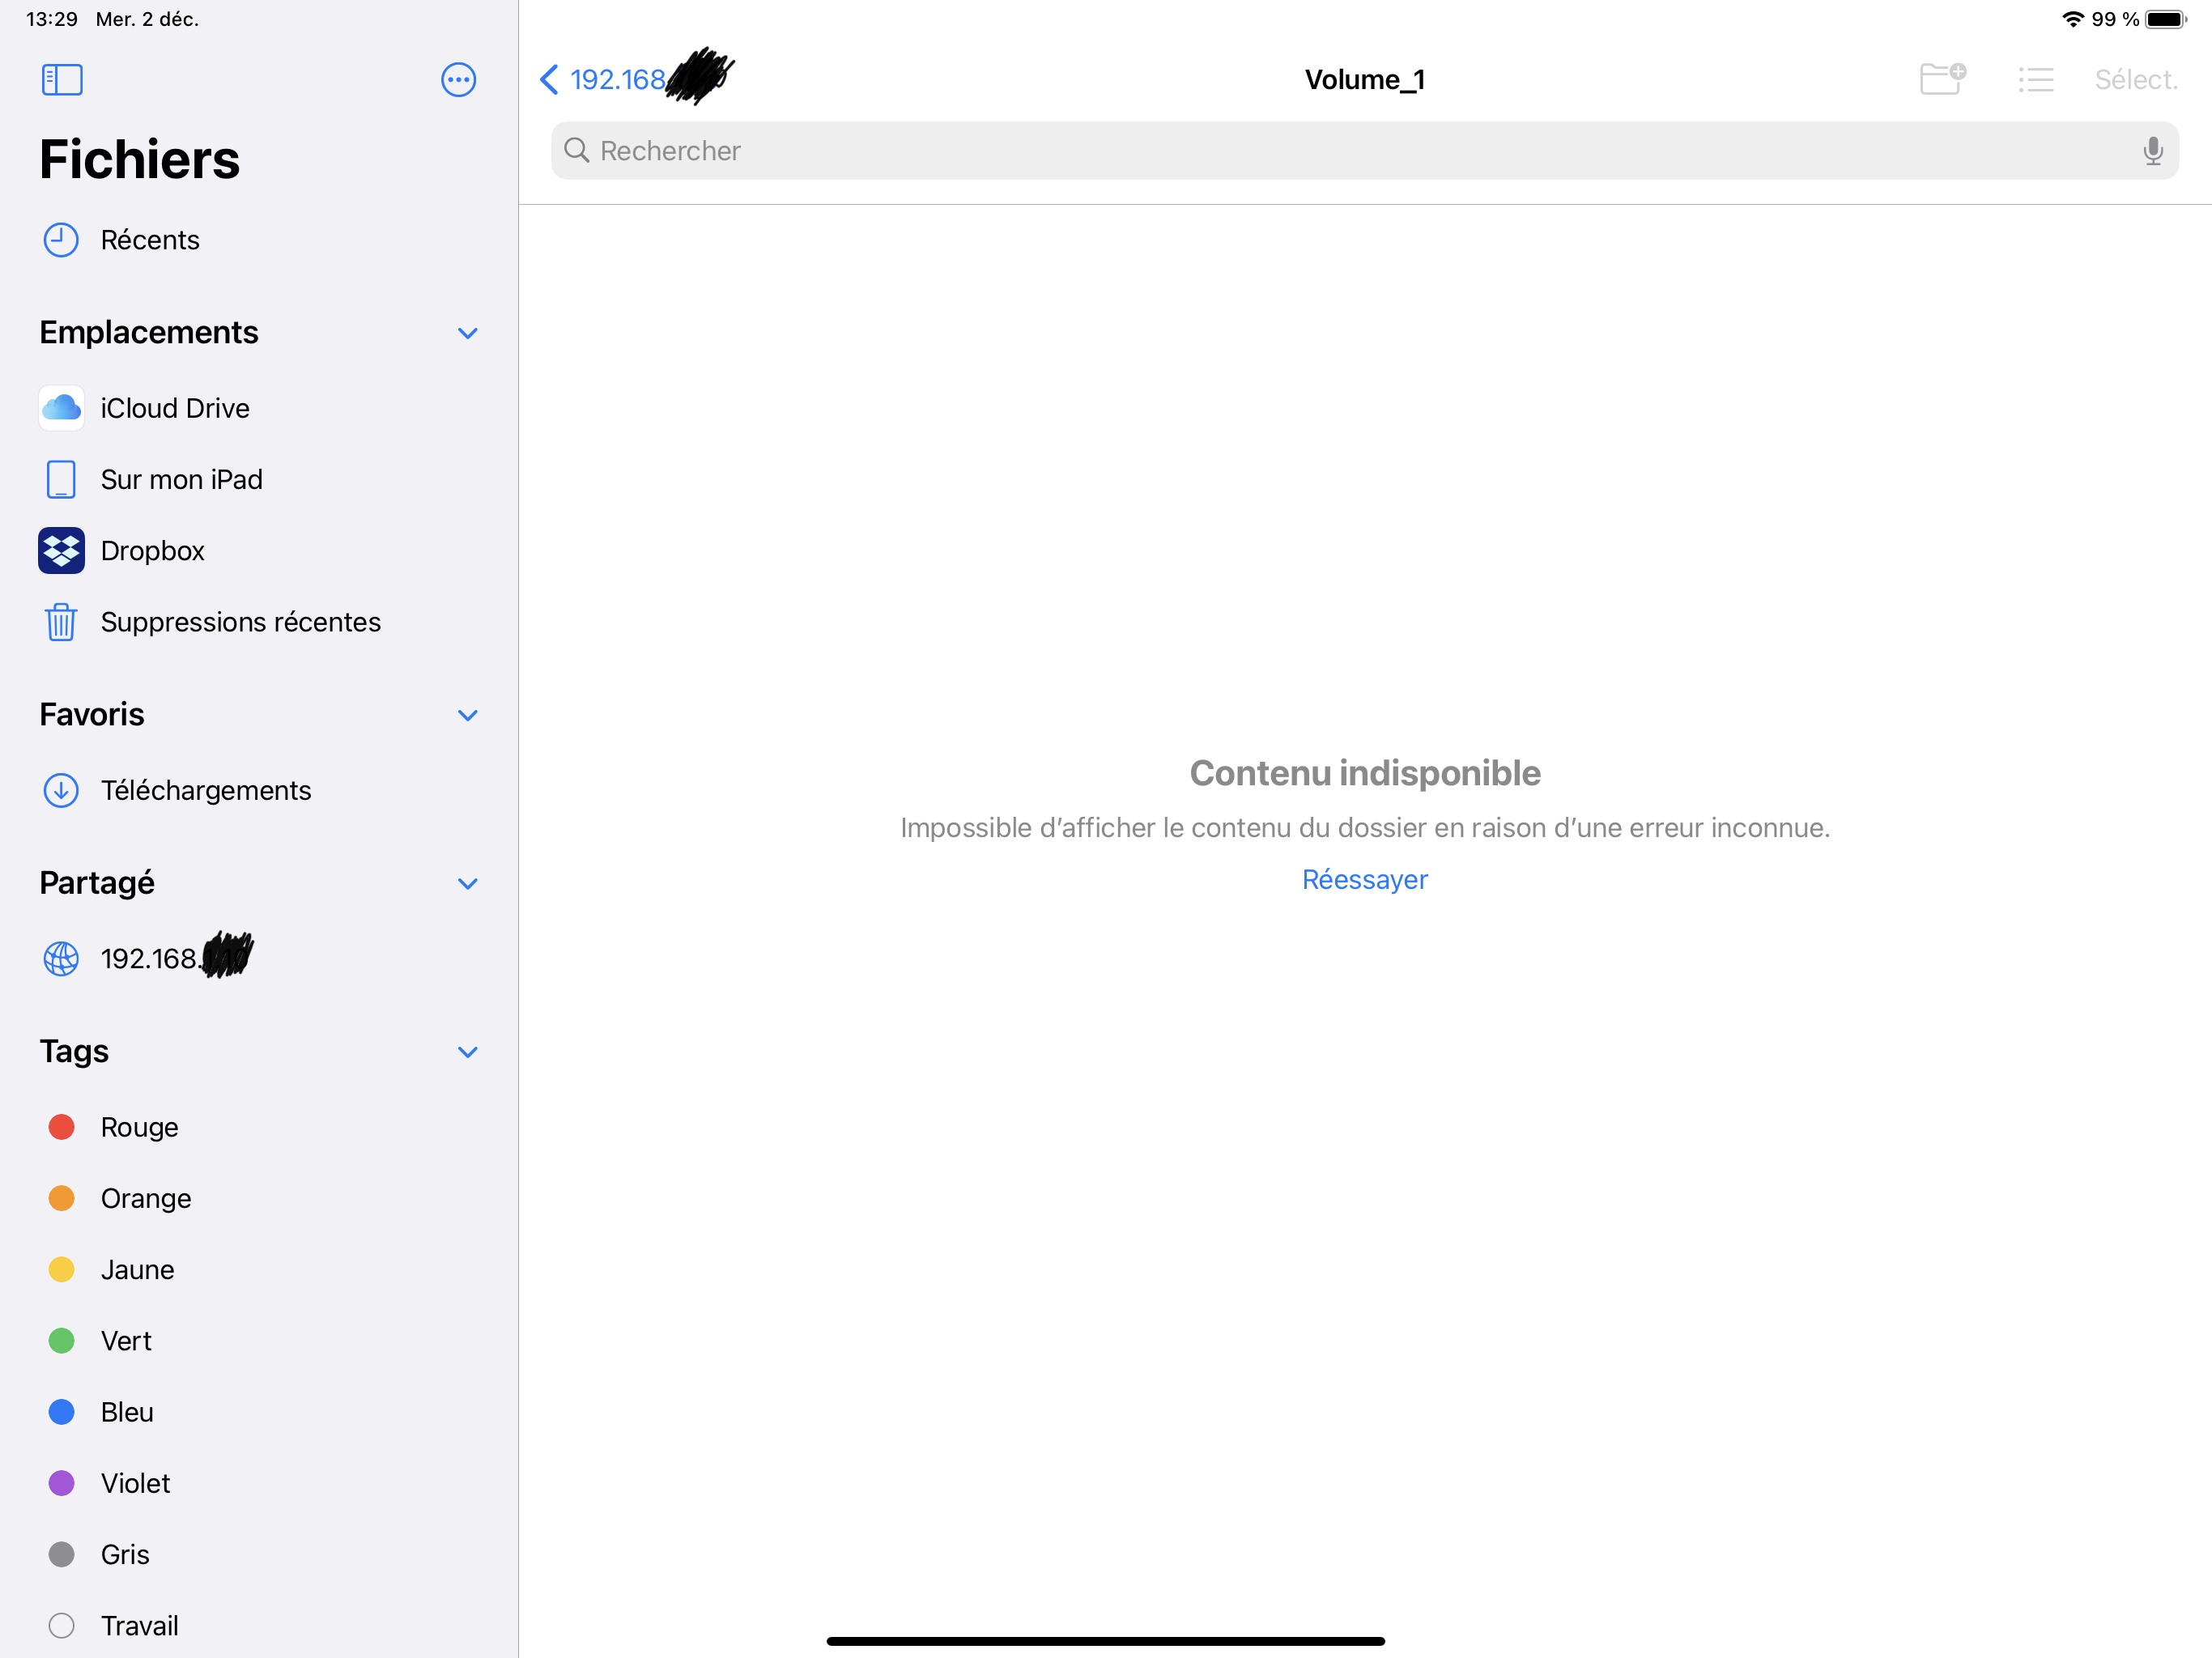Screen dimensions: 2212x1658
Task: Tap the Réessayer link
Action: [x=1364, y=880]
